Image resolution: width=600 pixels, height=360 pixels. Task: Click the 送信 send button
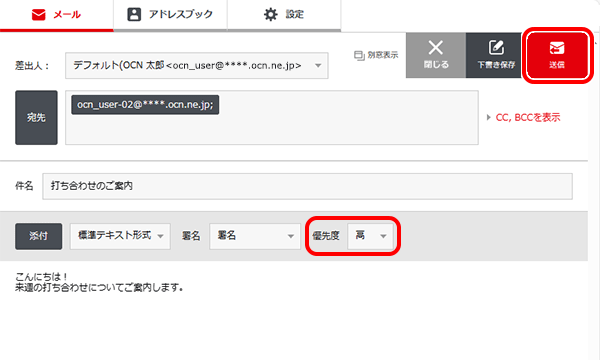pos(557,55)
